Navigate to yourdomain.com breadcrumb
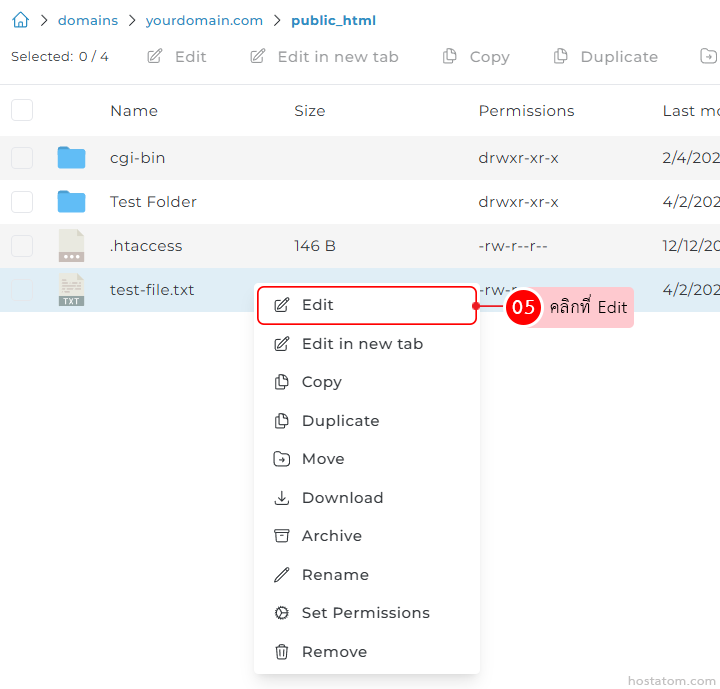The width and height of the screenshot is (720, 689). 204,20
